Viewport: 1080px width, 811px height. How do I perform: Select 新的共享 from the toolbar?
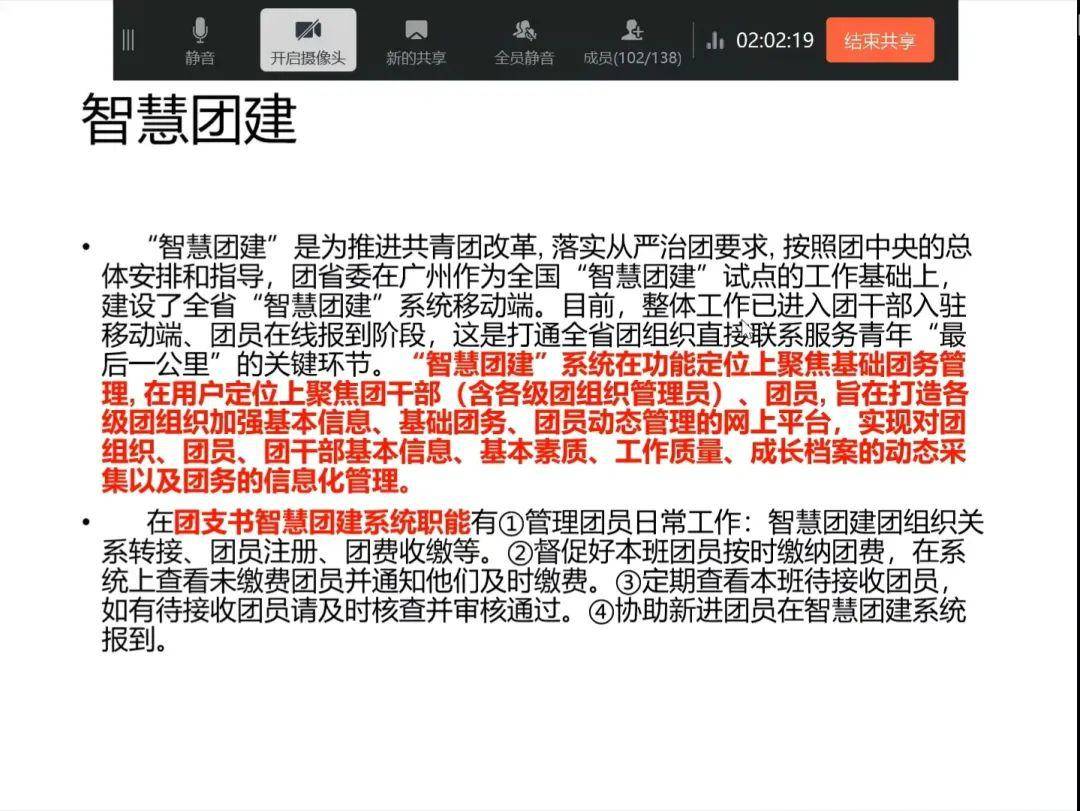pos(415,58)
